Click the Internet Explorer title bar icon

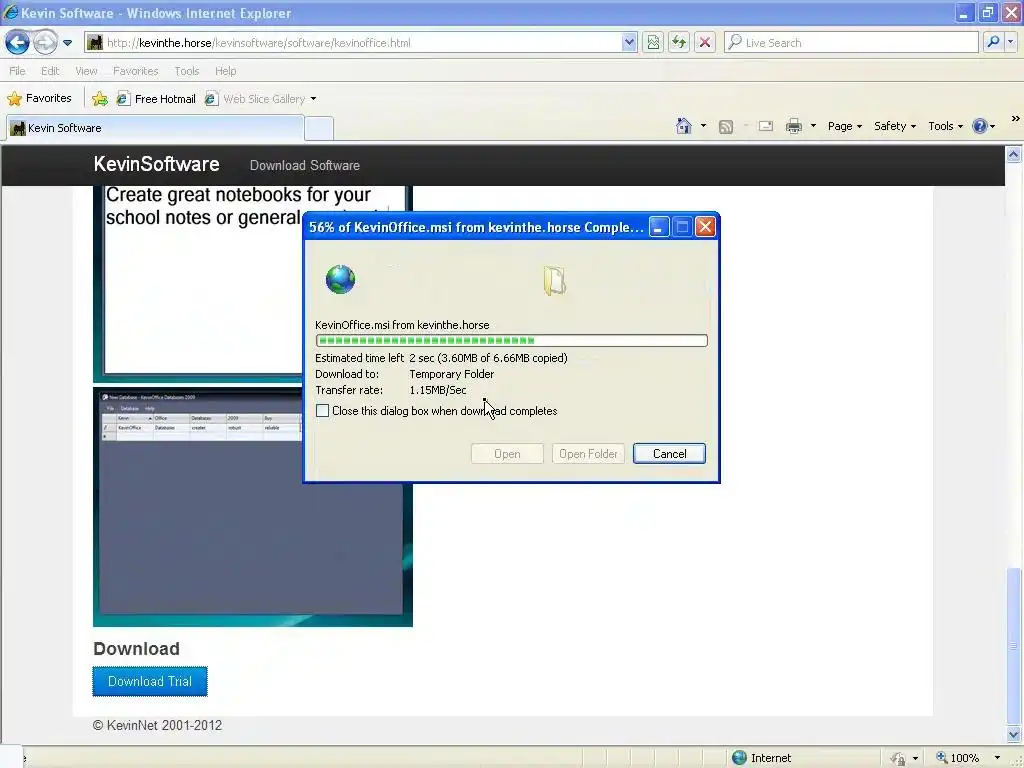[x=11, y=12]
